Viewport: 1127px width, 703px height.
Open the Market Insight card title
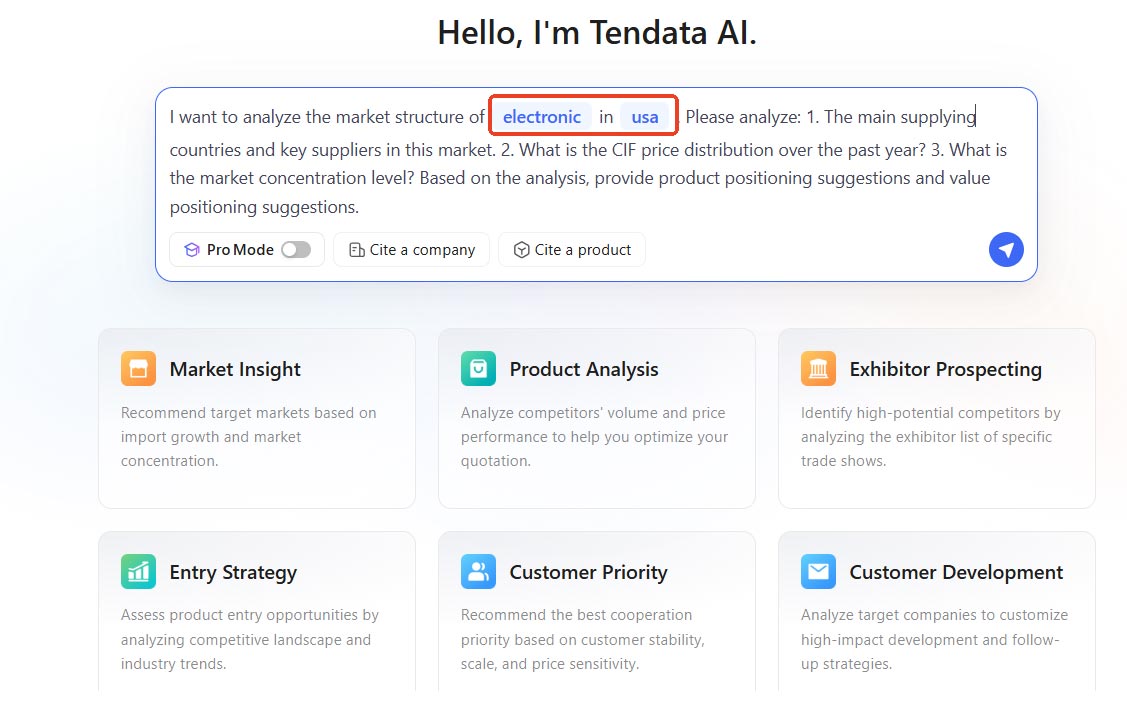pos(235,369)
